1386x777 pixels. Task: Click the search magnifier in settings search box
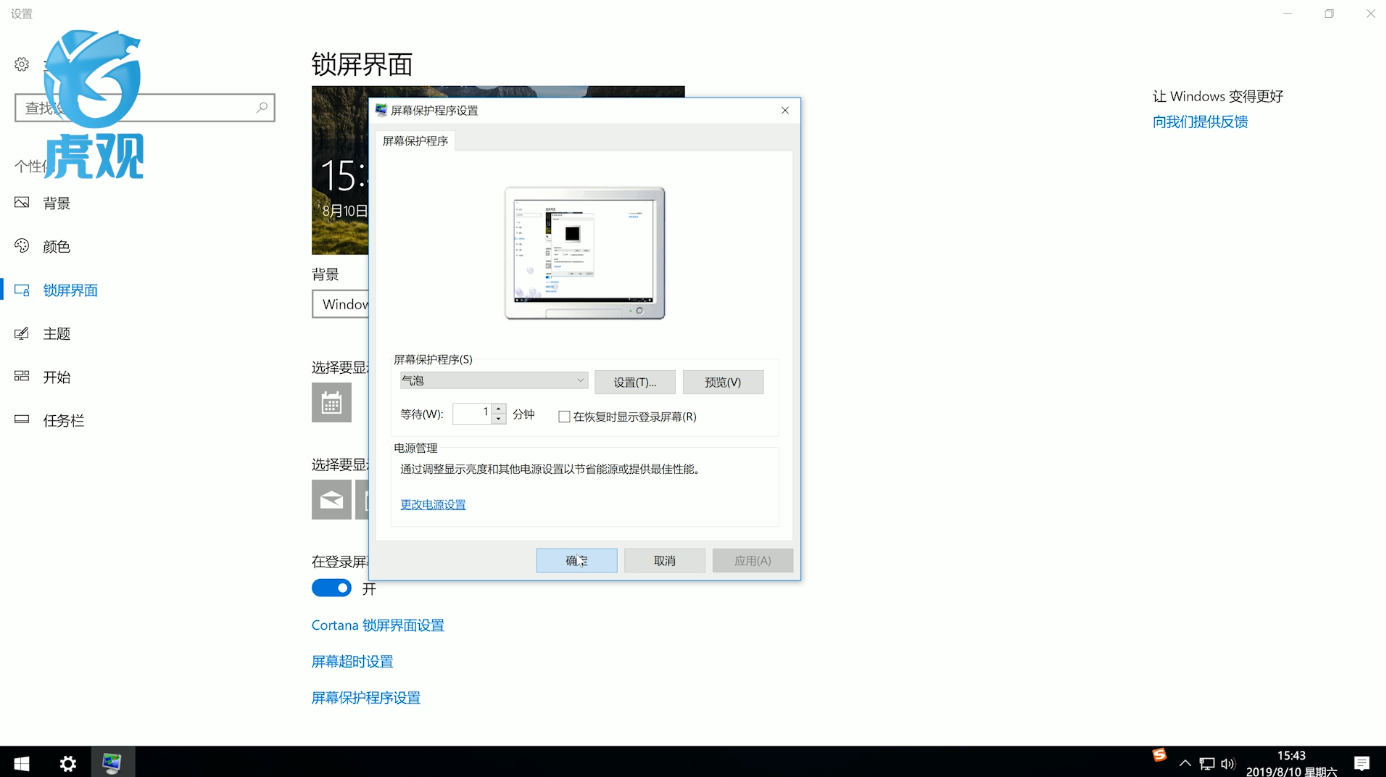[x=262, y=107]
